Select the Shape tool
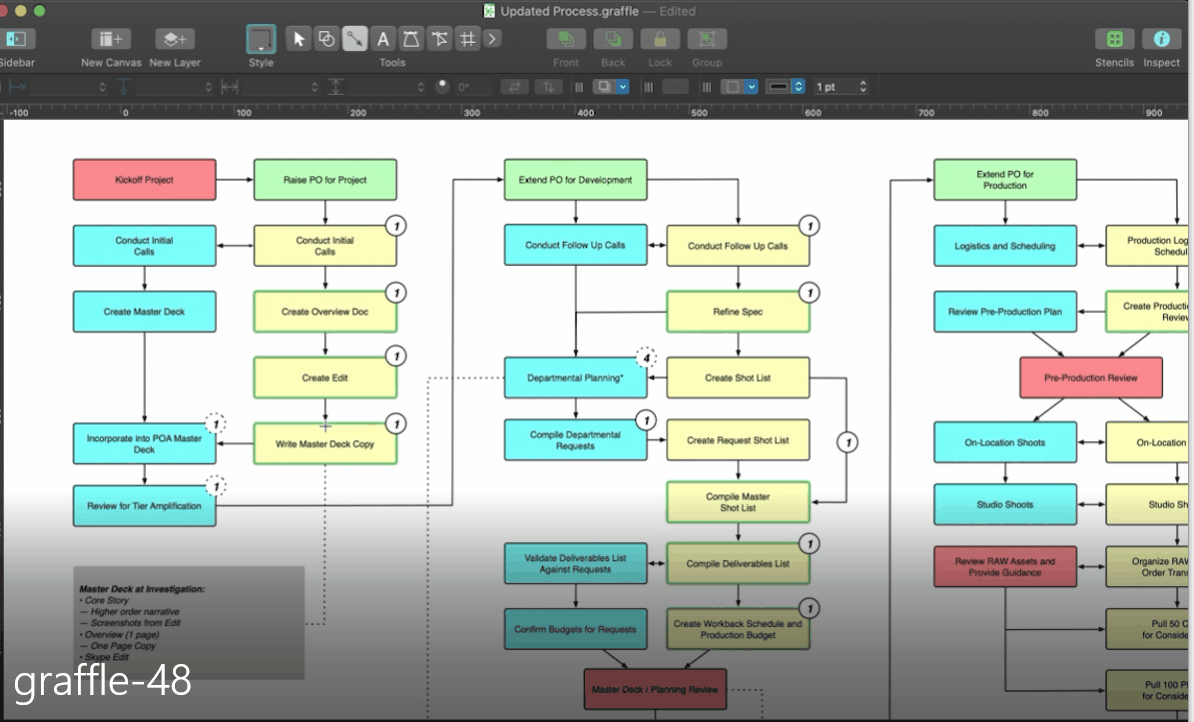The height and width of the screenshot is (722, 1194). [327, 39]
